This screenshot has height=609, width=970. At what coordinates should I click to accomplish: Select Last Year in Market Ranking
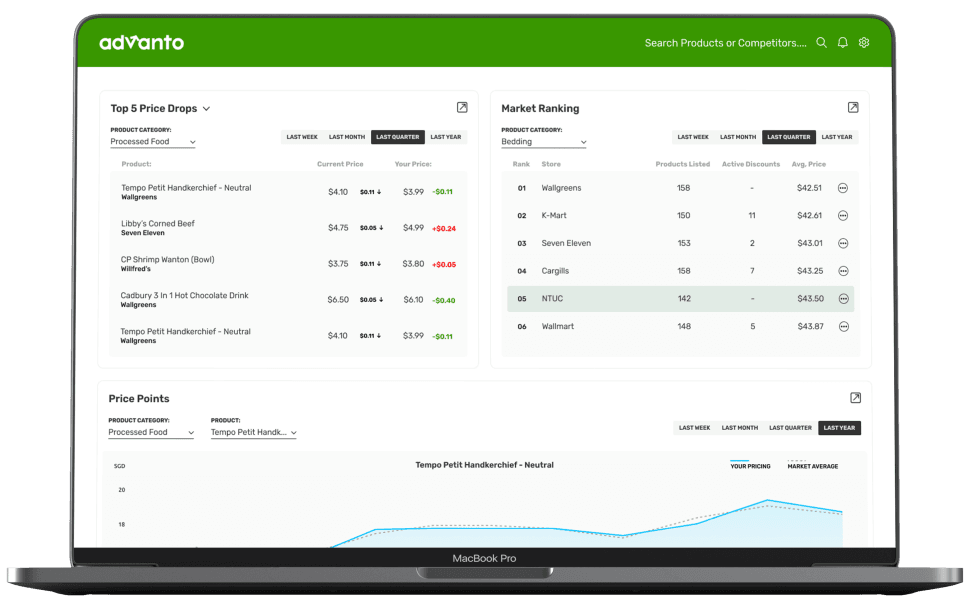(837, 137)
